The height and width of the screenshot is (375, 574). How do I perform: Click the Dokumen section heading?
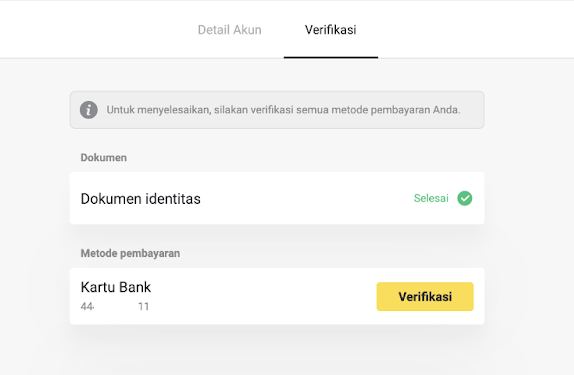104,157
